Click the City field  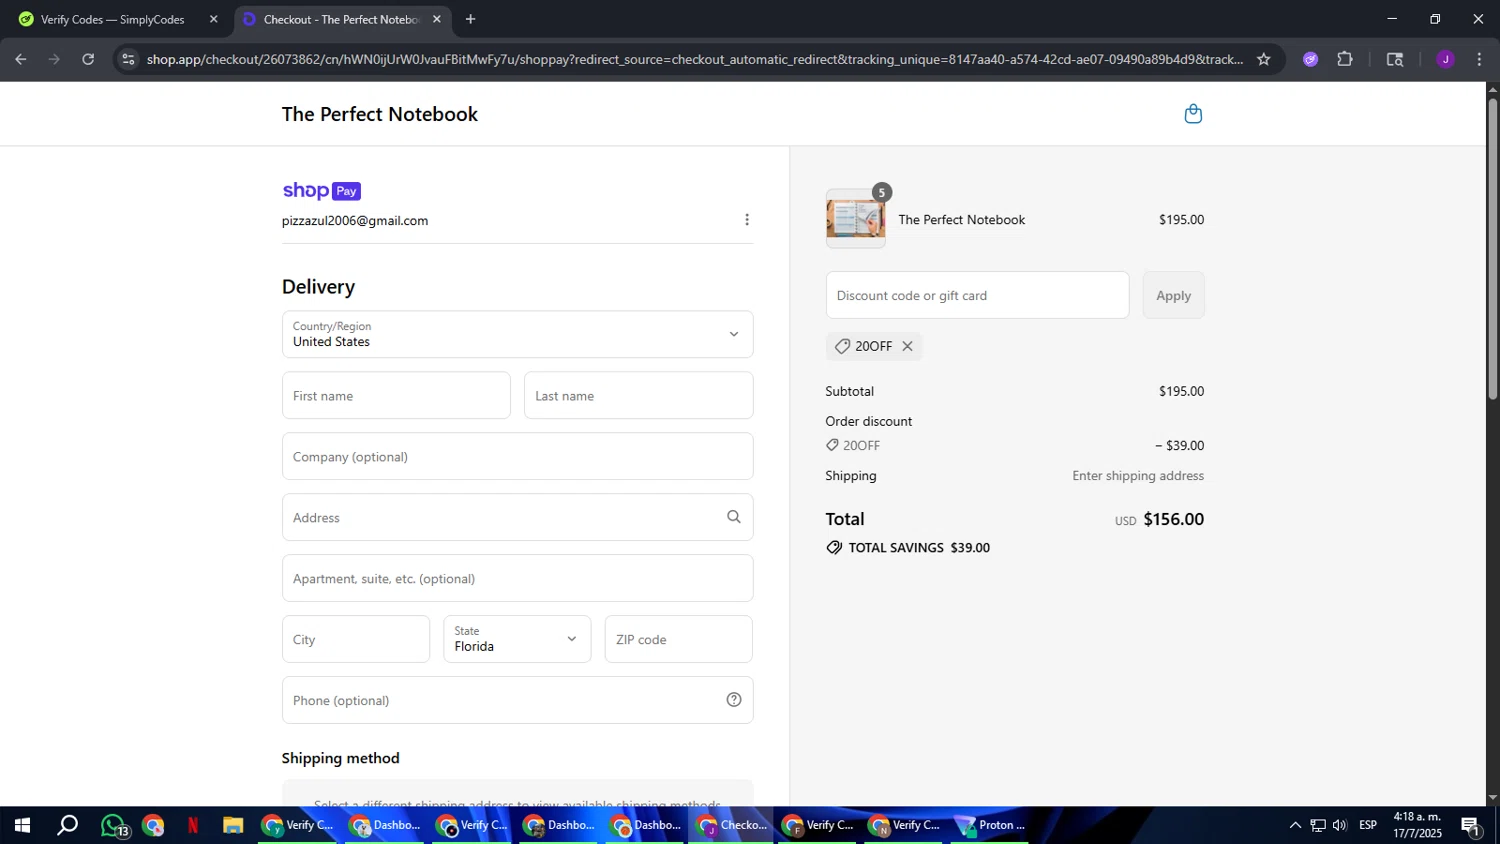click(355, 639)
